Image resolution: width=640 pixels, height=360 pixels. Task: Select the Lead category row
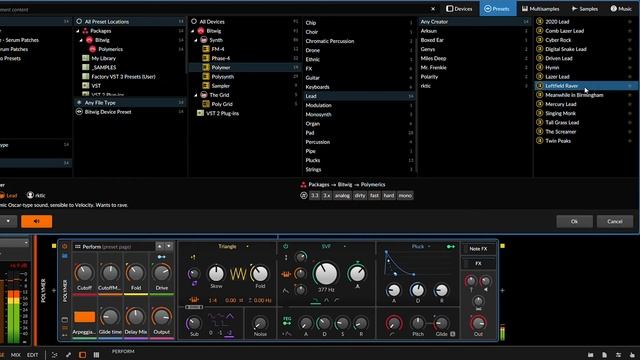click(x=359, y=96)
